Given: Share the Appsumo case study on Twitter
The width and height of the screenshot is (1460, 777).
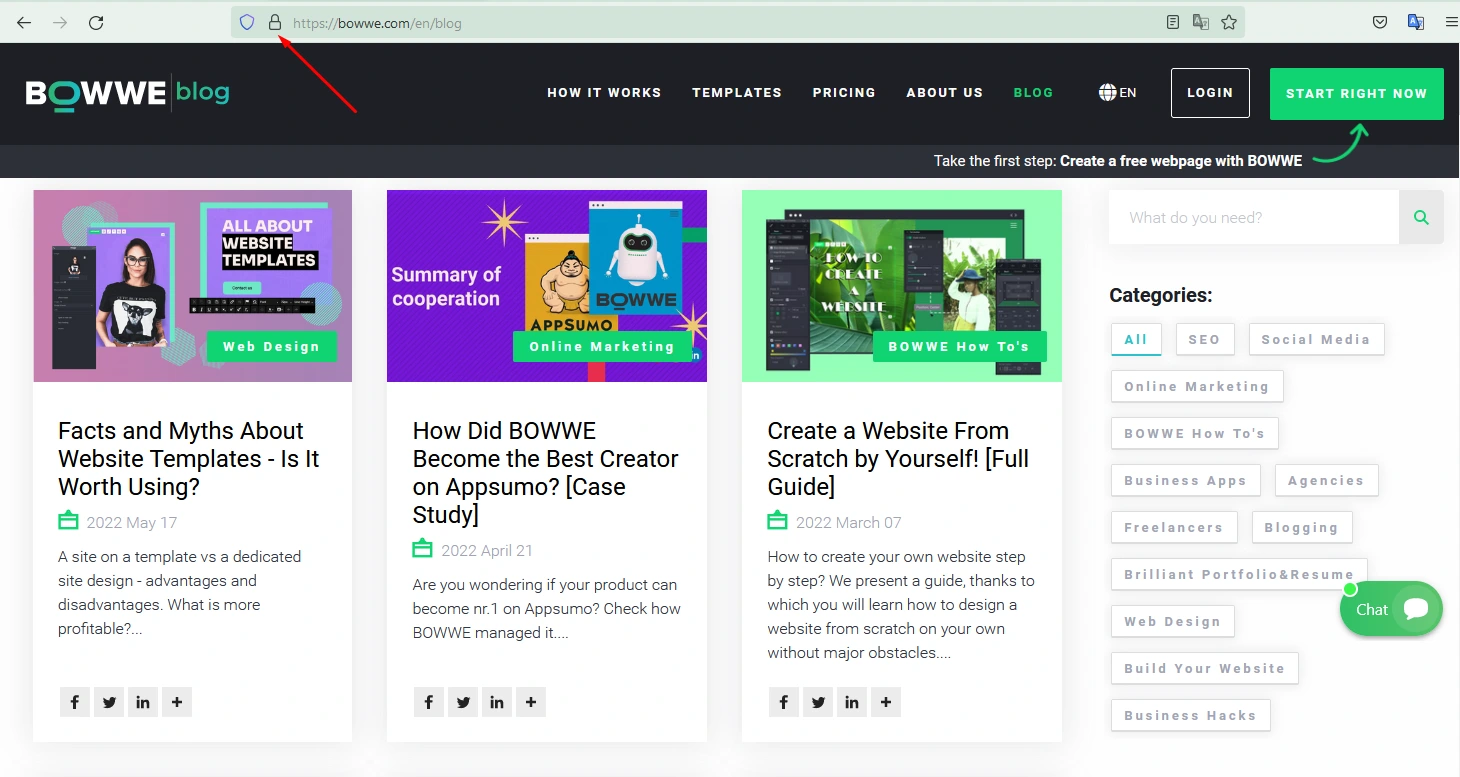Looking at the screenshot, I should click(x=463, y=702).
